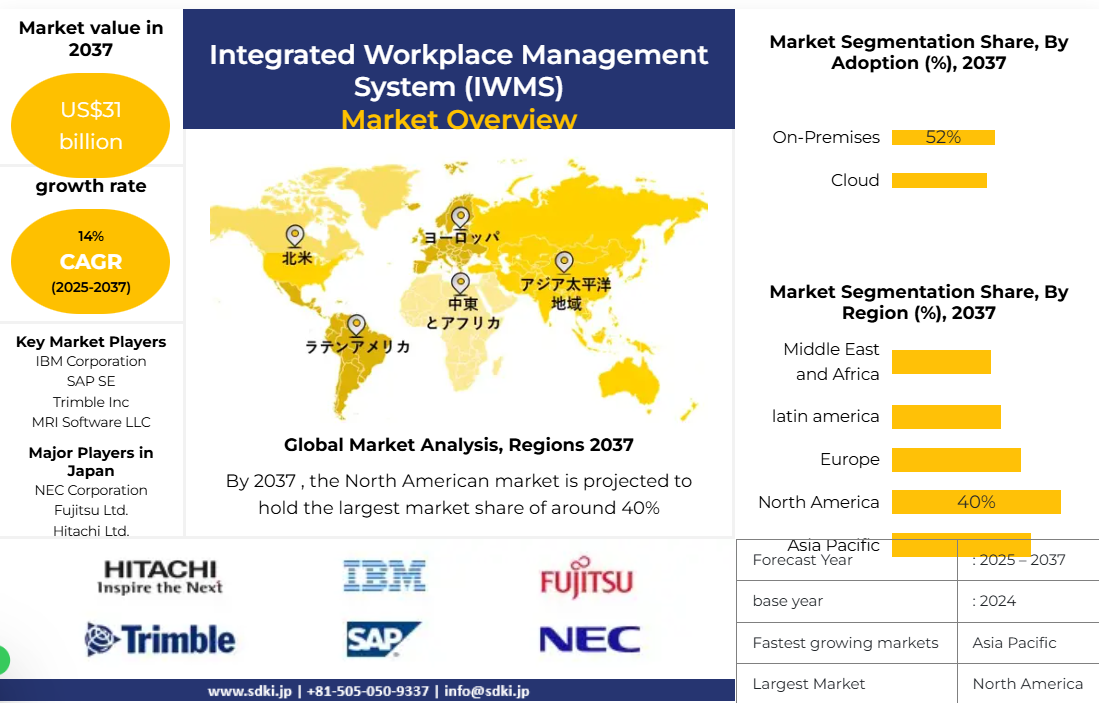Click the Trimble logo
The height and width of the screenshot is (703, 1099).
click(160, 639)
